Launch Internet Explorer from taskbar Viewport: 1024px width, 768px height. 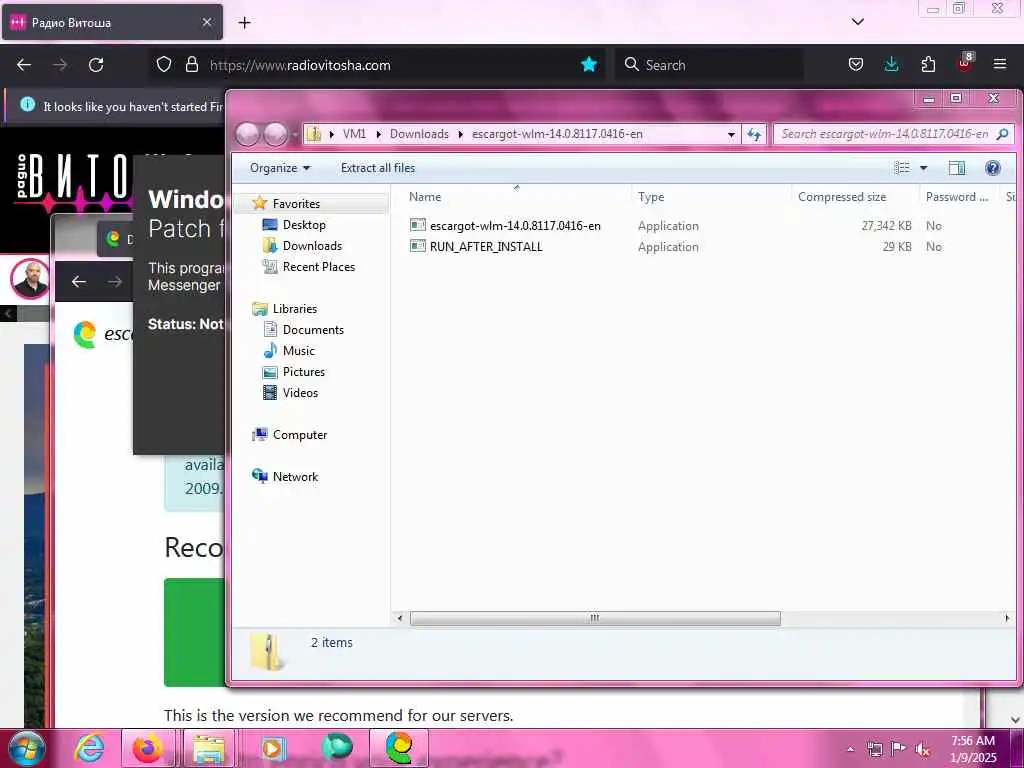[89, 748]
